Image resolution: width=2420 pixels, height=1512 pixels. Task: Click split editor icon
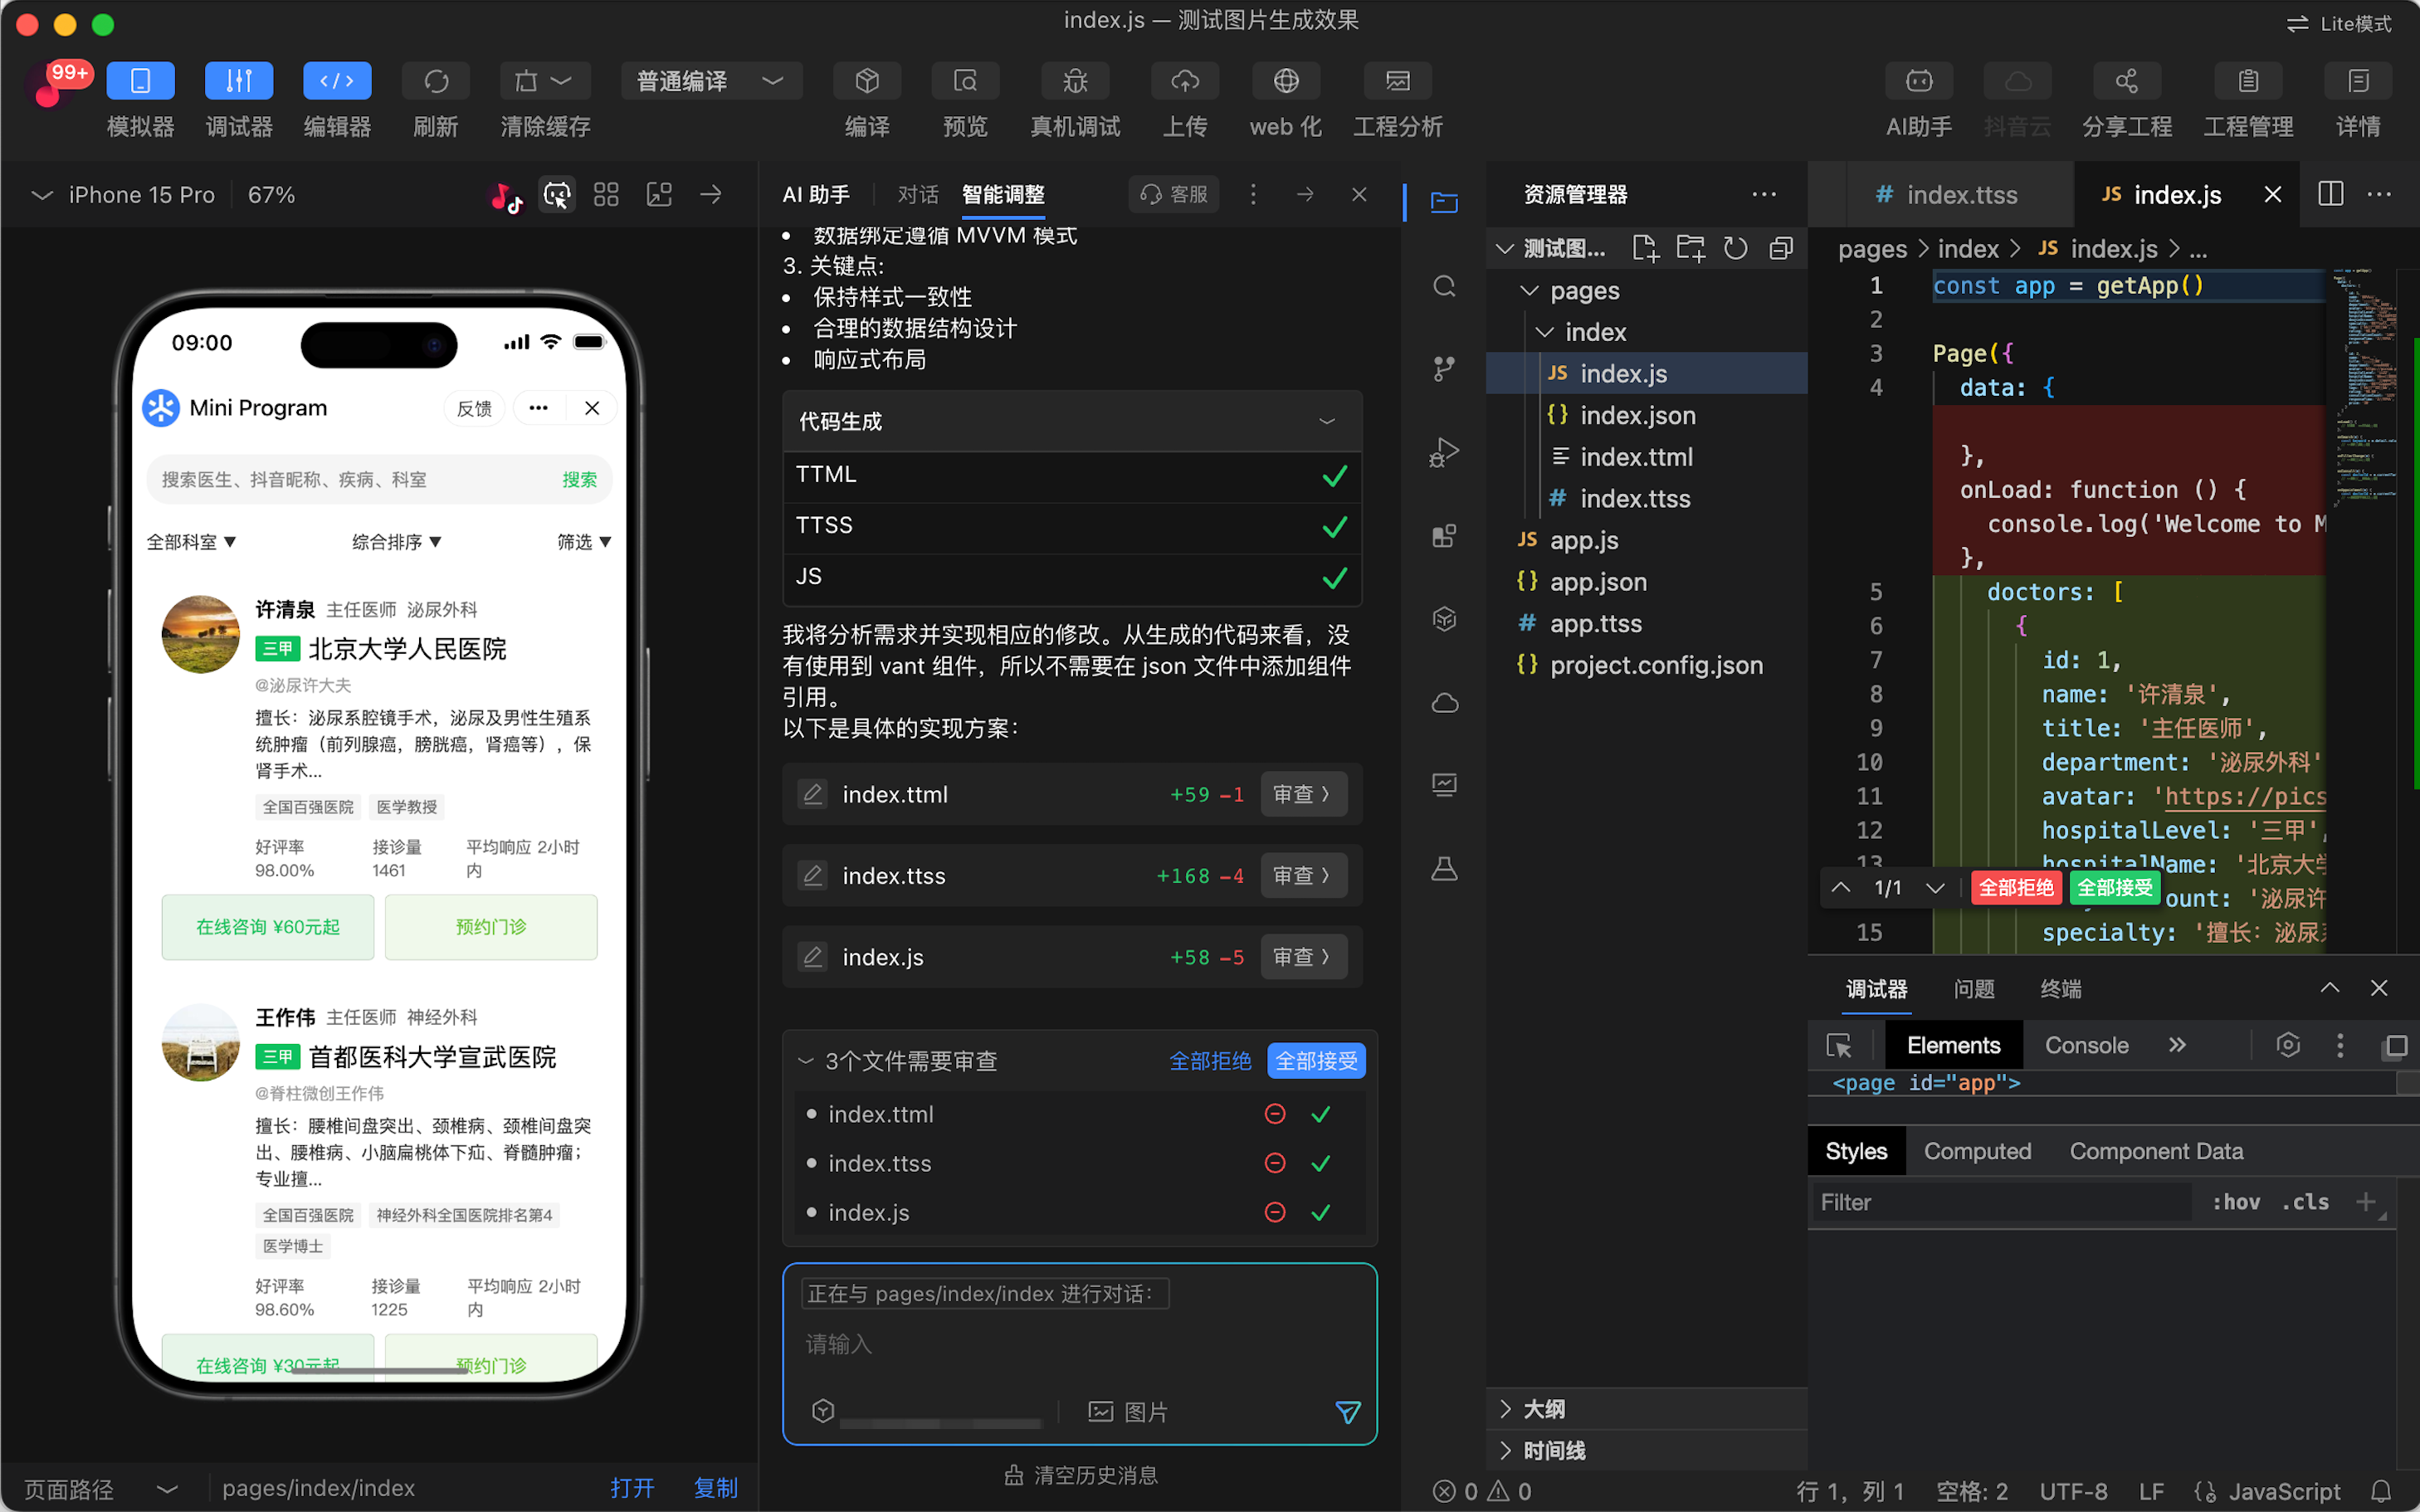2330,194
